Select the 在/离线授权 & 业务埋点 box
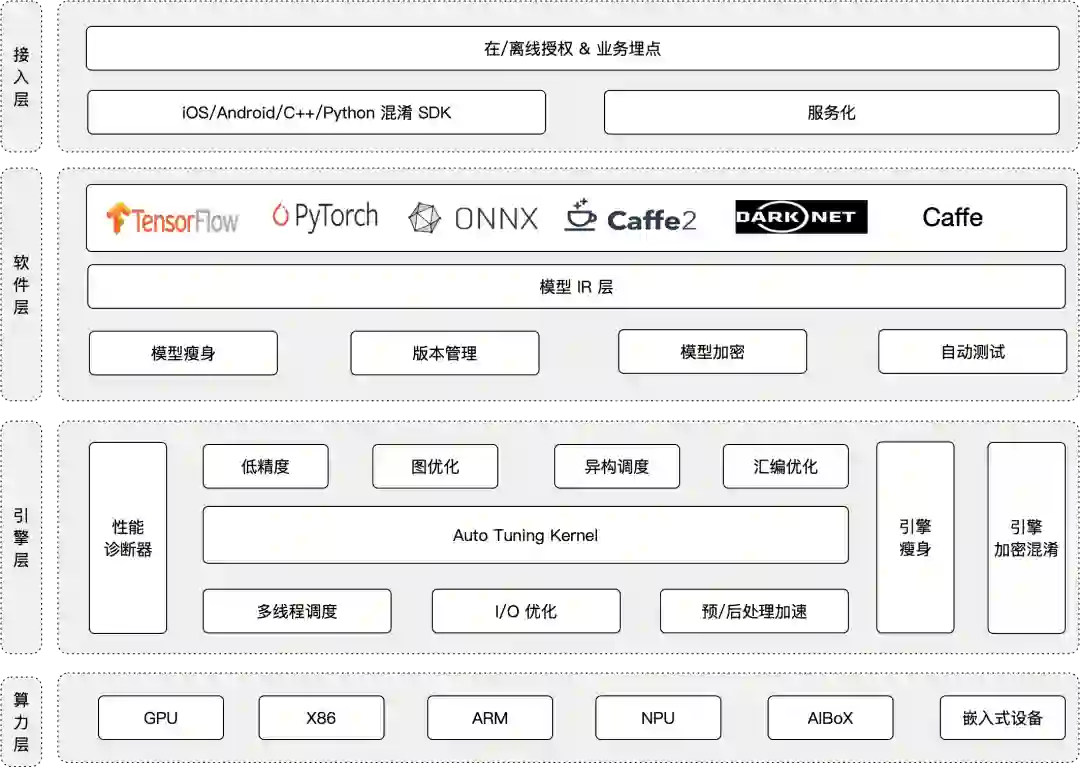This screenshot has width=1080, height=767. 572,48
